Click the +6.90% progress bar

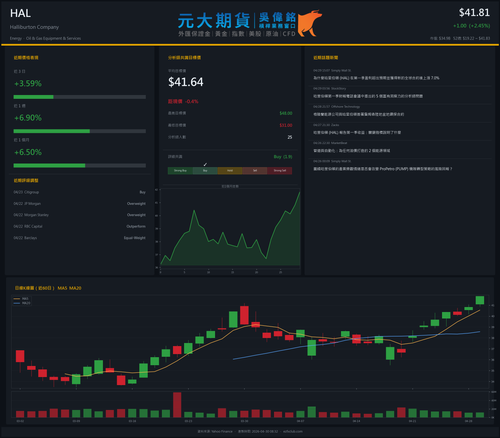80,131
